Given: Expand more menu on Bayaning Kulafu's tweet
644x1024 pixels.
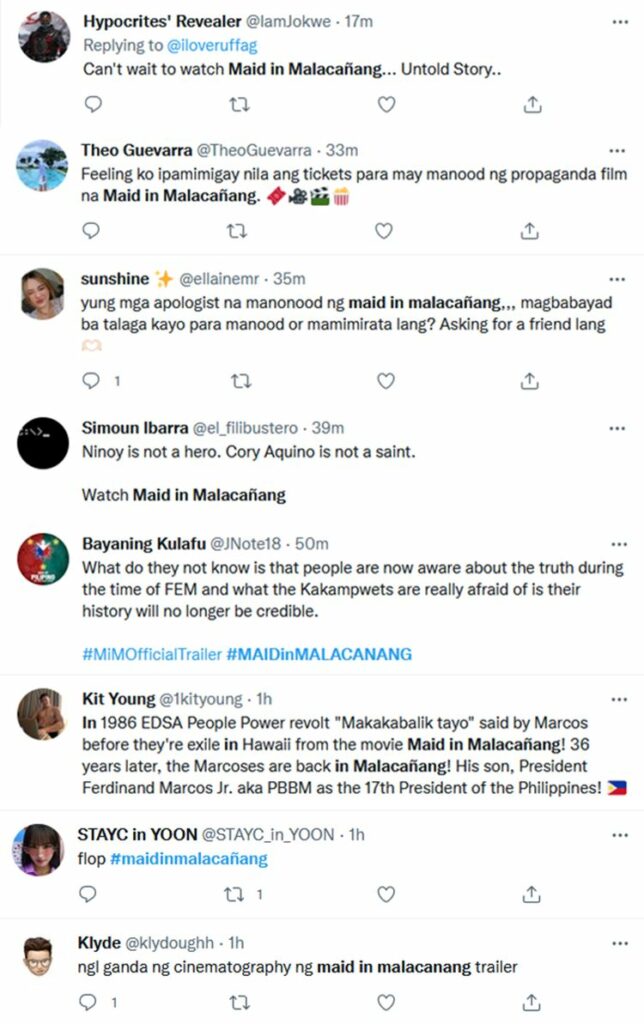Looking at the screenshot, I should (x=615, y=542).
